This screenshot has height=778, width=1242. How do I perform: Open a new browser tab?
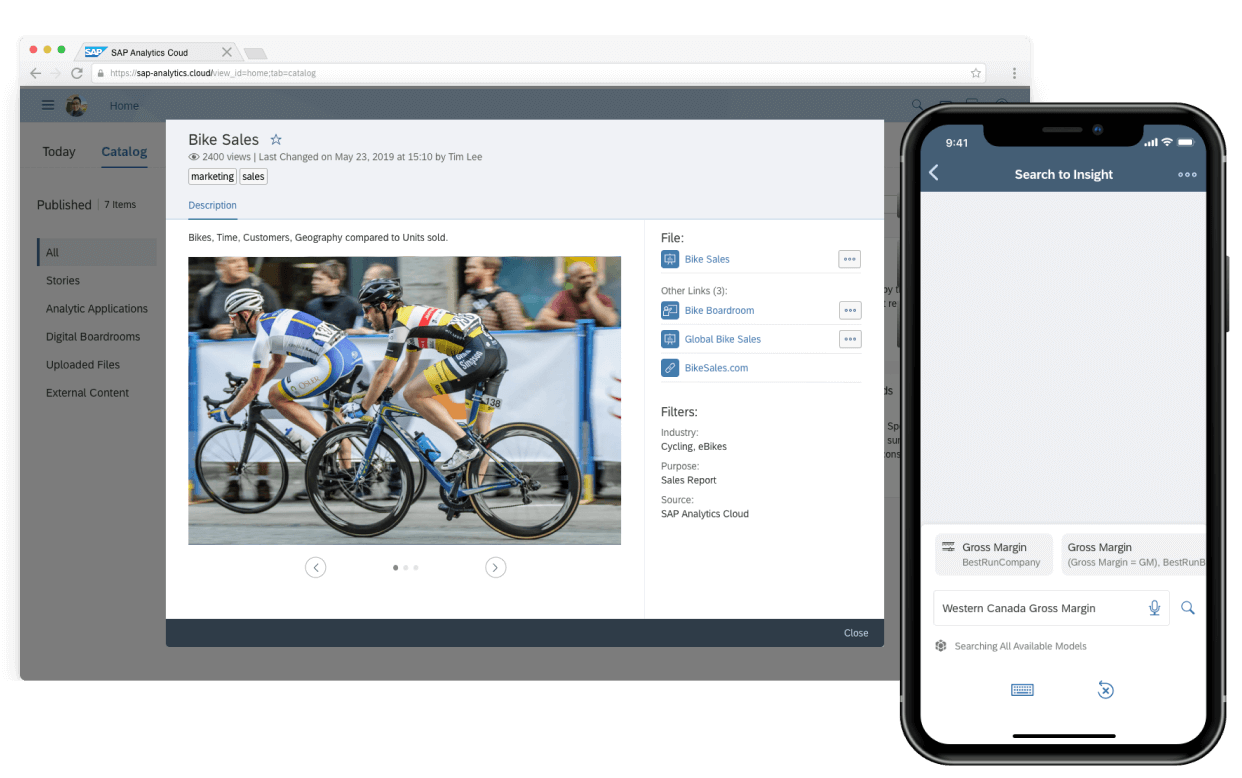pyautogui.click(x=254, y=53)
